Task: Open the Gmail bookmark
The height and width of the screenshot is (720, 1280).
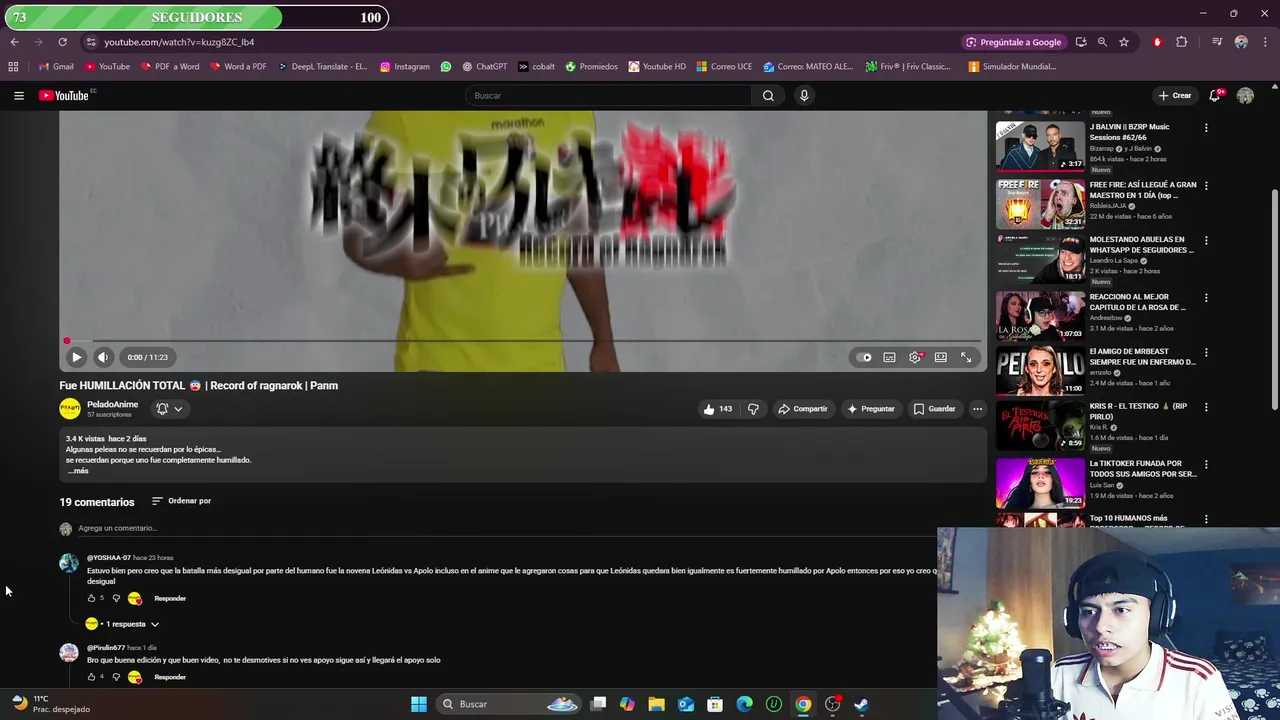Action: pos(56,66)
